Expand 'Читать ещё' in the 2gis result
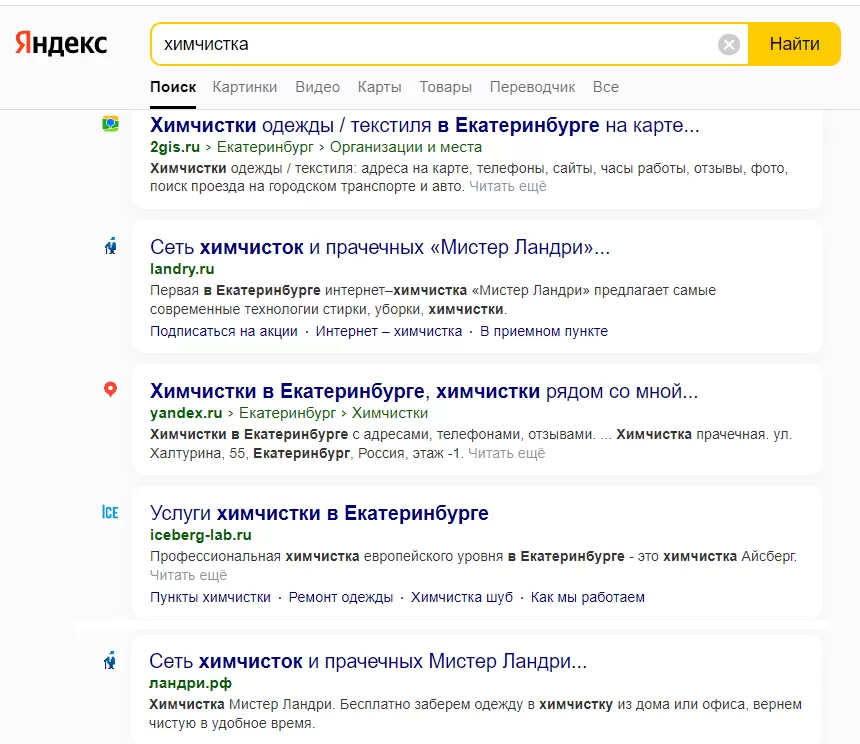Screen dimensions: 860x744 coord(508,186)
